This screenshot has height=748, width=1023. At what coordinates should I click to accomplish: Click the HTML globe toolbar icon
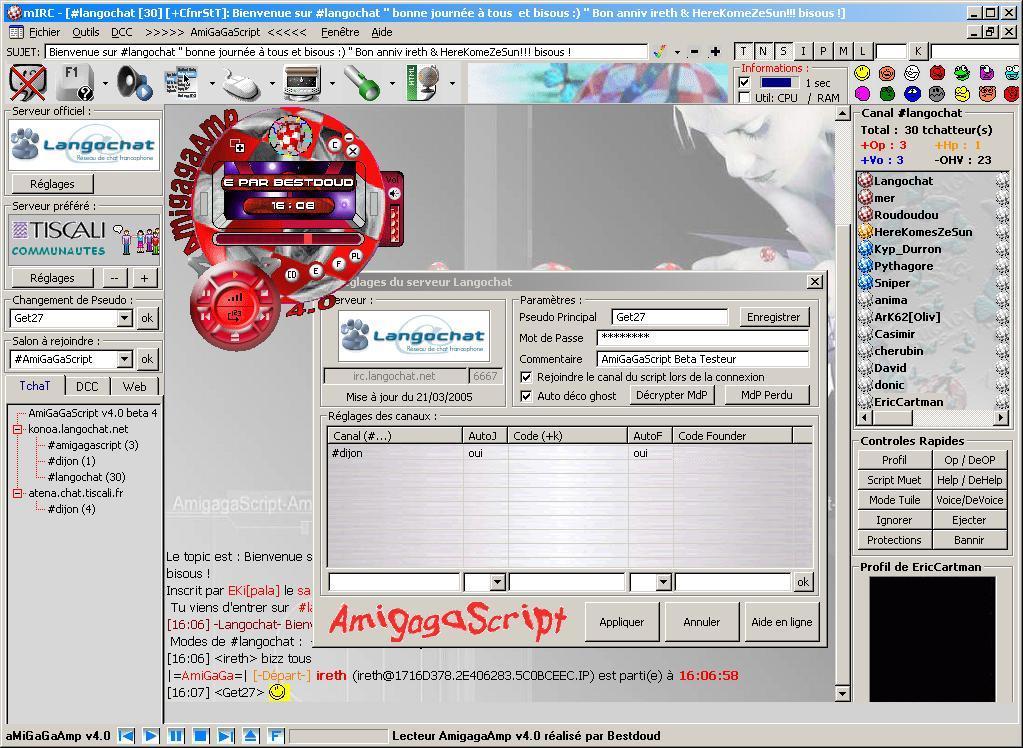pos(423,83)
